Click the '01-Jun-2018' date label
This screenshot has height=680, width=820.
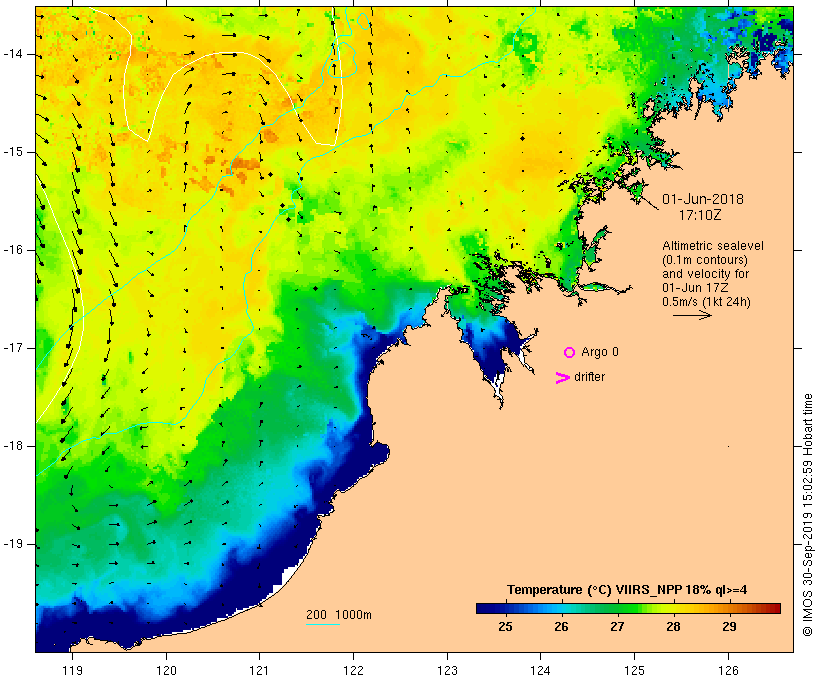703,199
